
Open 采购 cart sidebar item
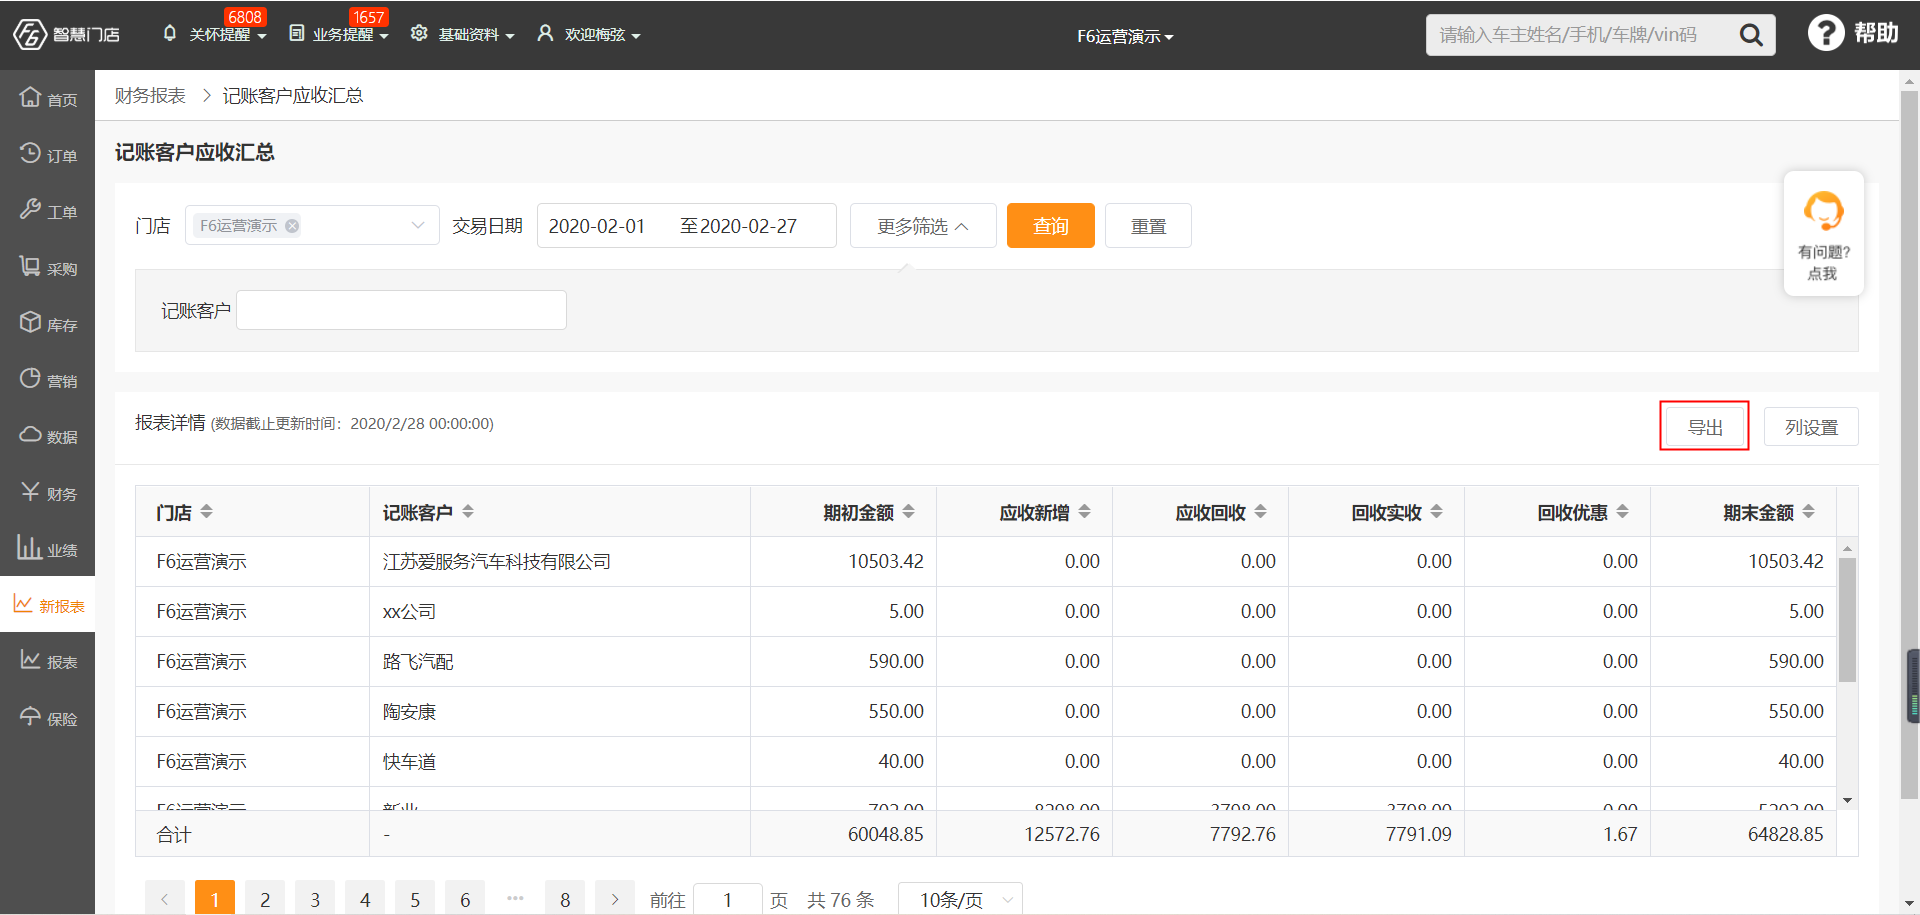pyautogui.click(x=47, y=267)
